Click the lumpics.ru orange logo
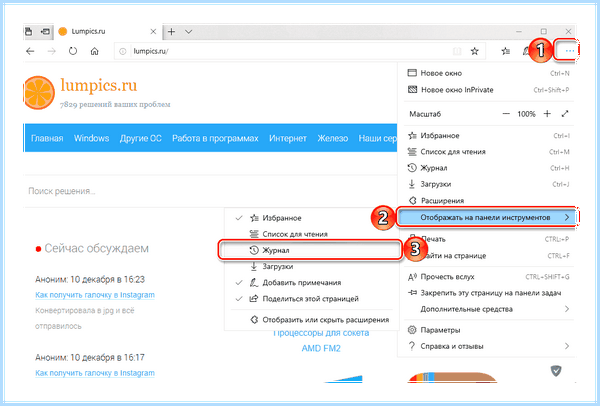This screenshot has height=406, width=600. tap(38, 93)
